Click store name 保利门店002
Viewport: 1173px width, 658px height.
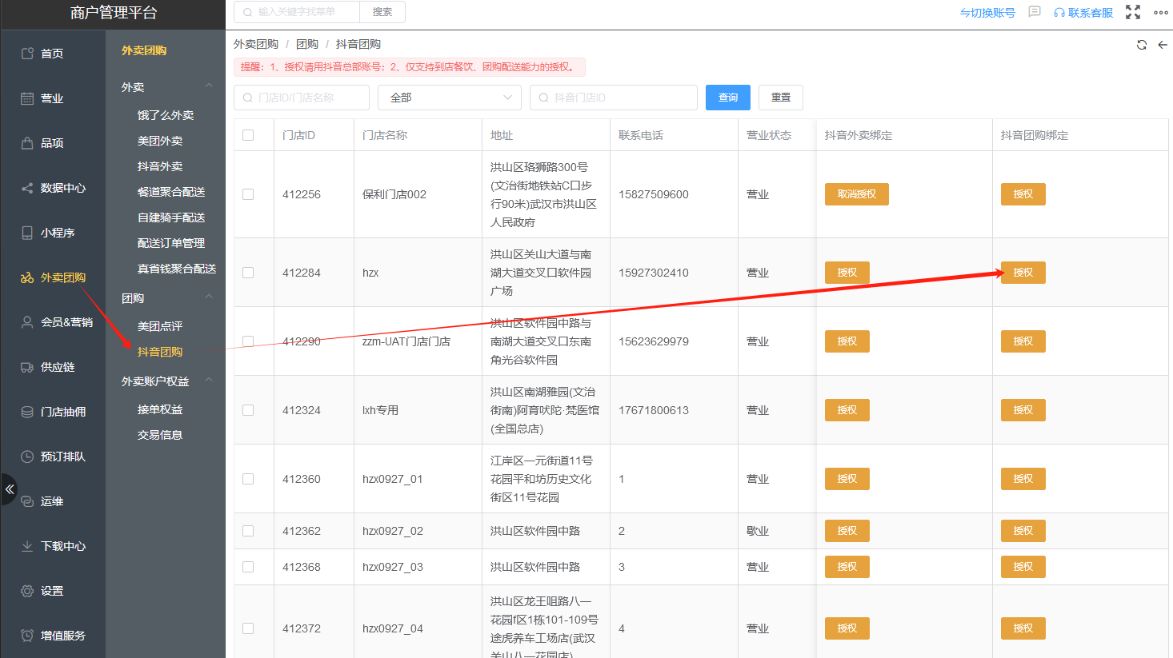coord(394,194)
